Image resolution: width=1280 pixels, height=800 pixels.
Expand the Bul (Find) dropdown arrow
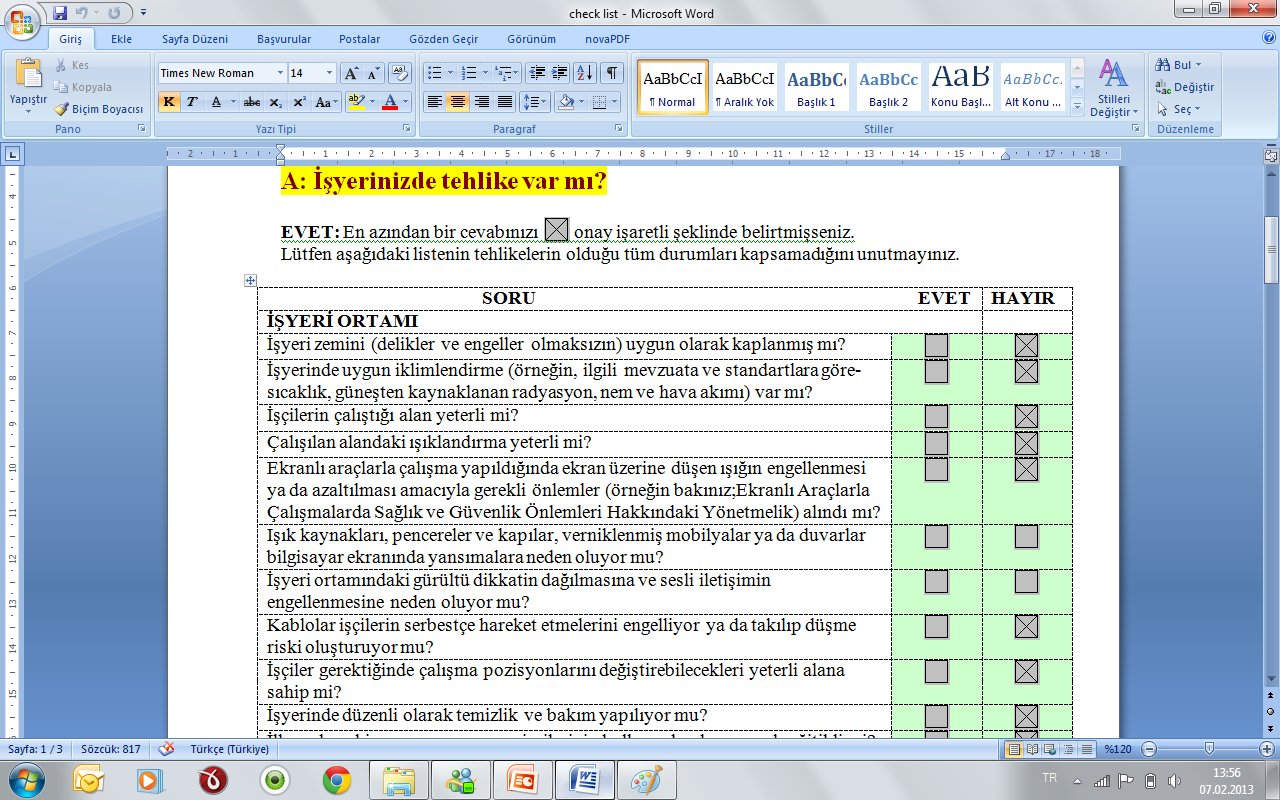[x=1198, y=65]
